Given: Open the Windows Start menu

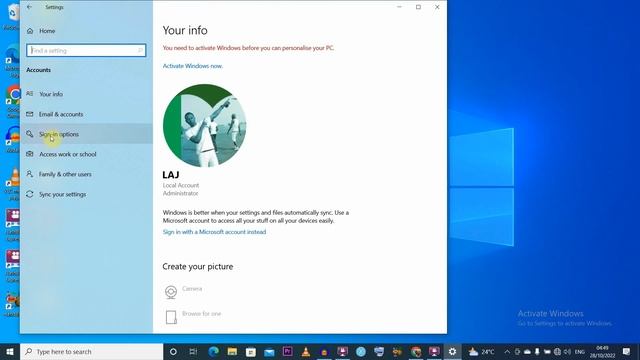Looking at the screenshot, I should 10,351.
